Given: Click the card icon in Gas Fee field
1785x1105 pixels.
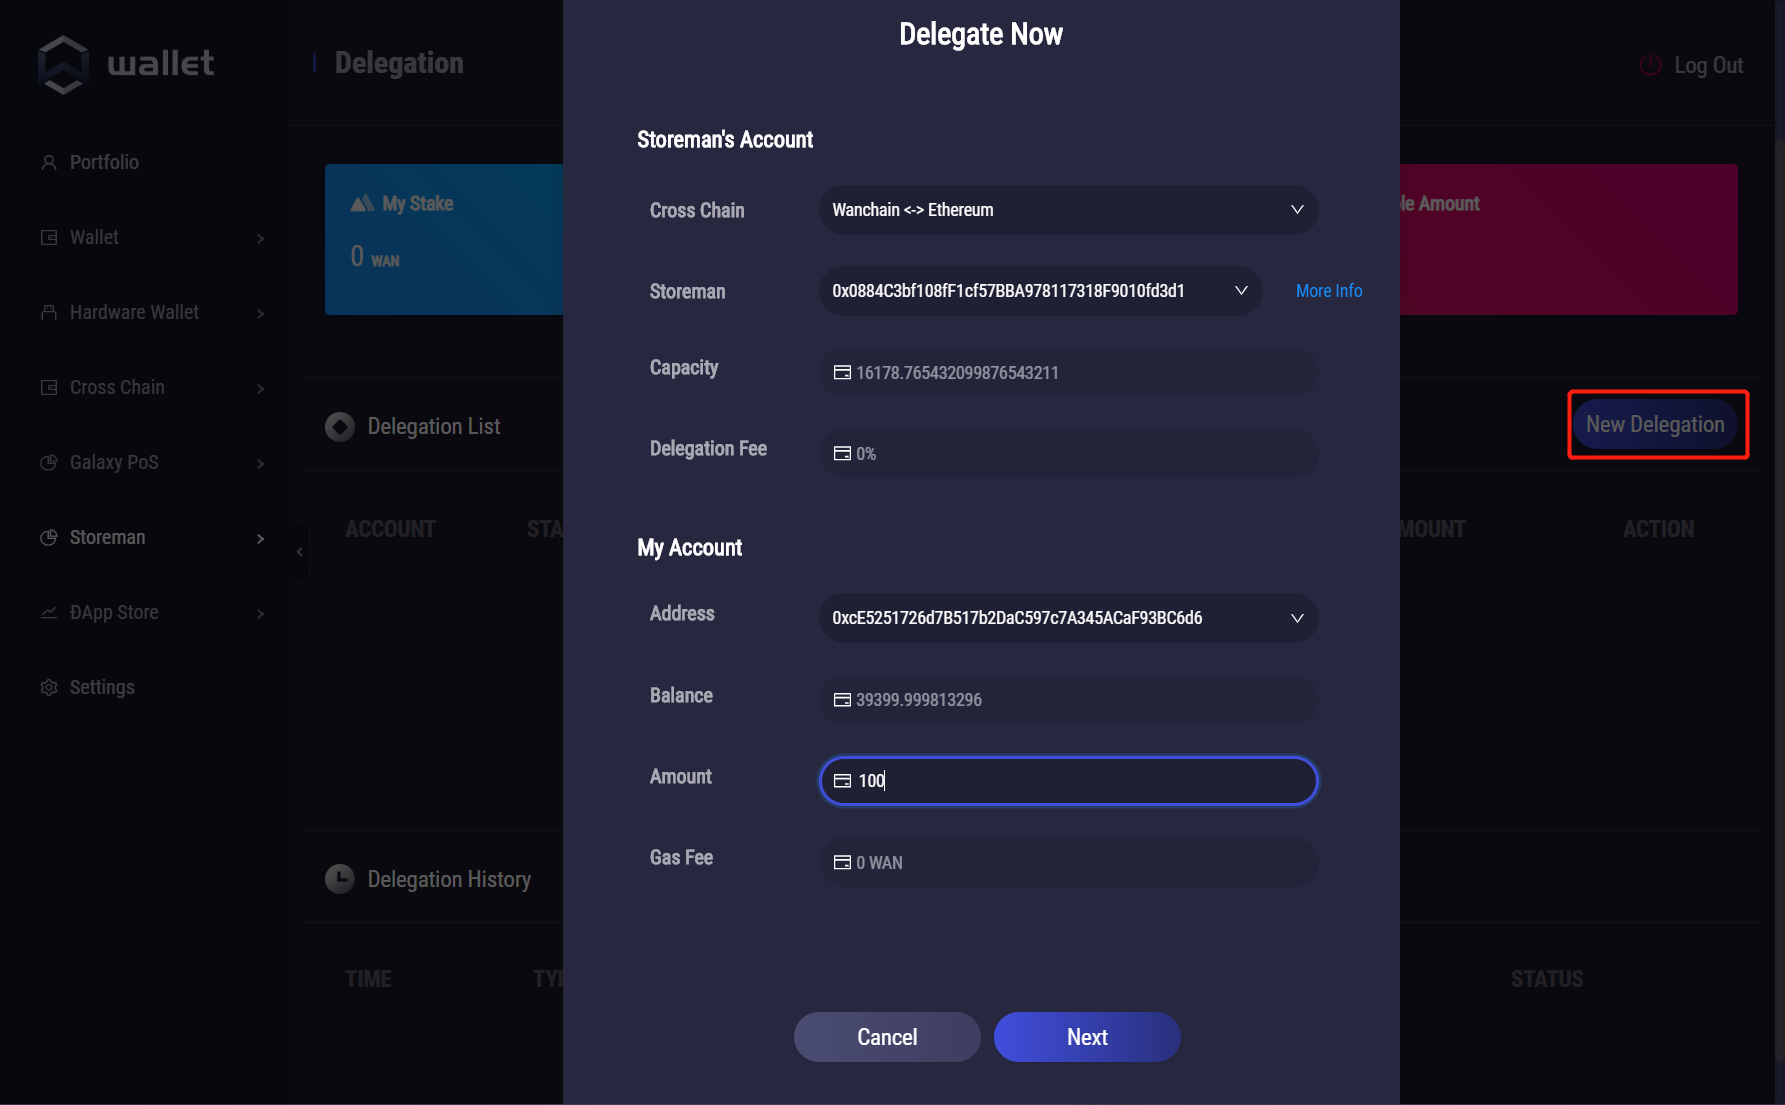Looking at the screenshot, I should [x=842, y=862].
